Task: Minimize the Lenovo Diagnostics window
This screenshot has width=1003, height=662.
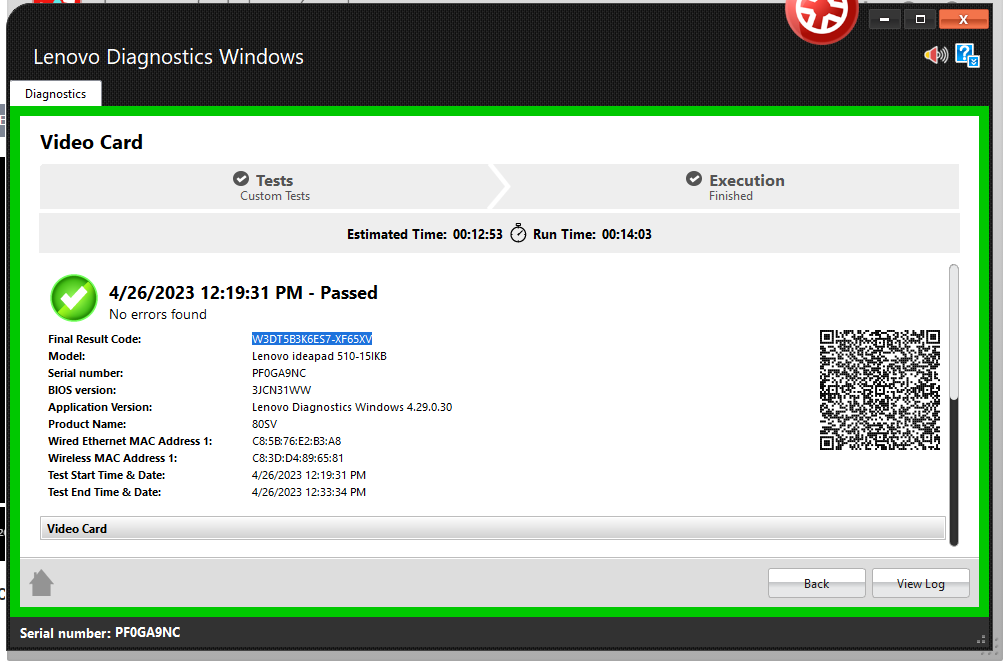Action: (x=885, y=19)
